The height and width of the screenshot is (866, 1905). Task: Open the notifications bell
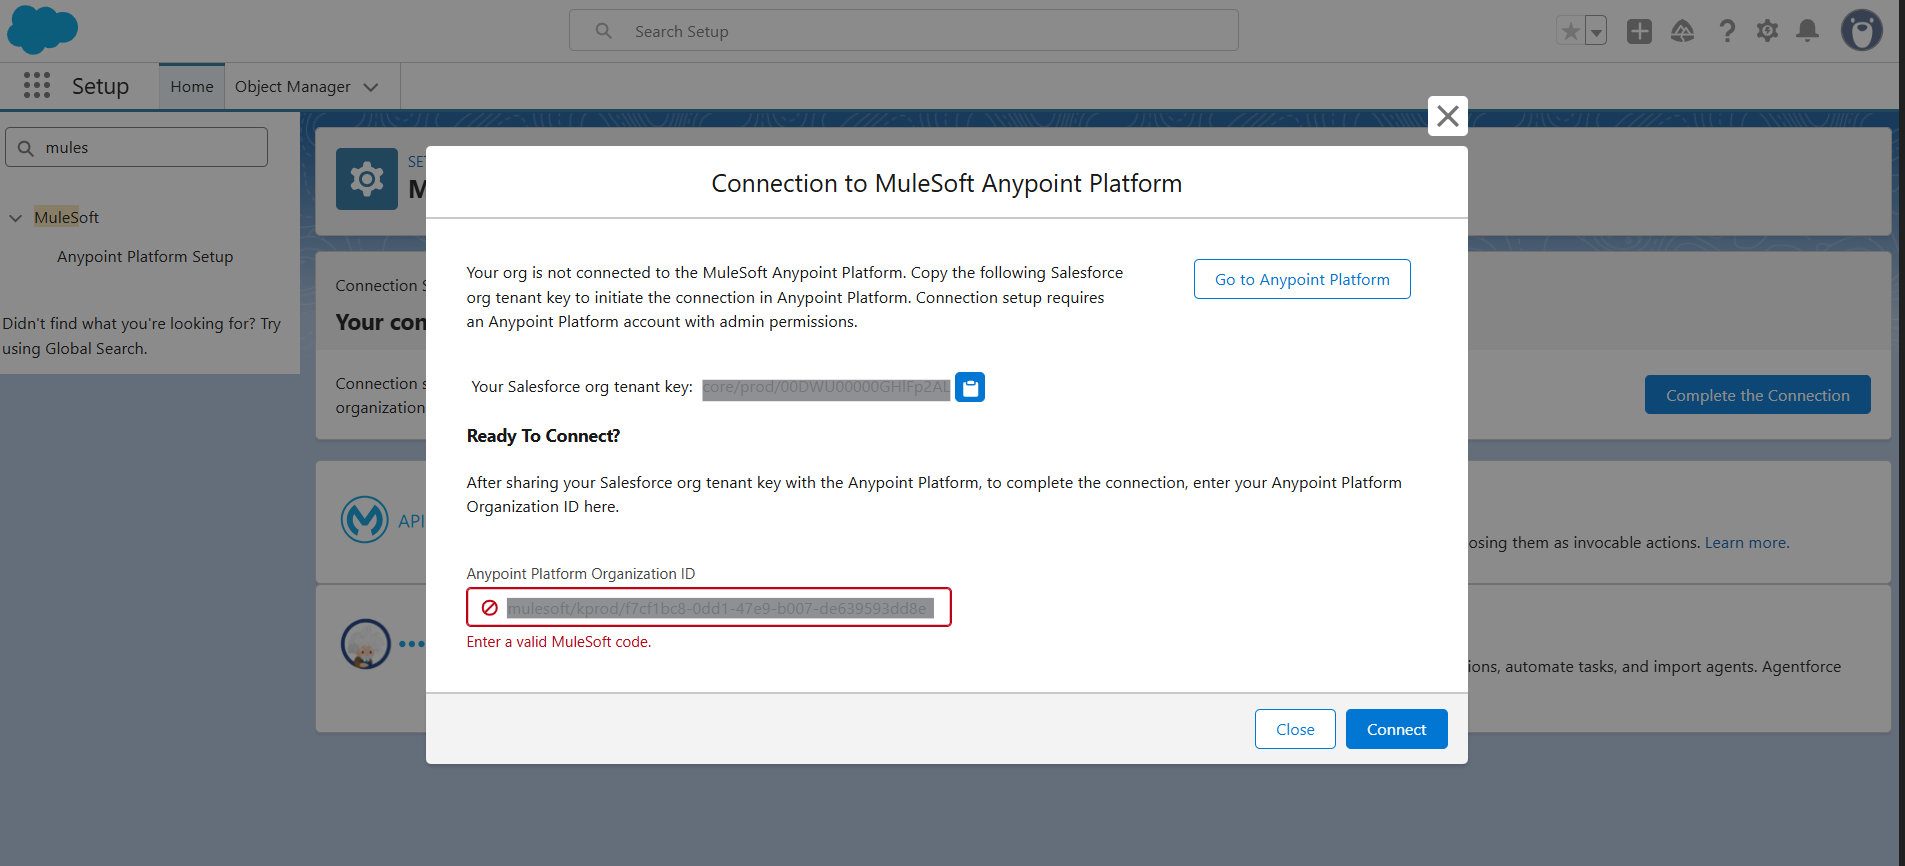[x=1807, y=31]
